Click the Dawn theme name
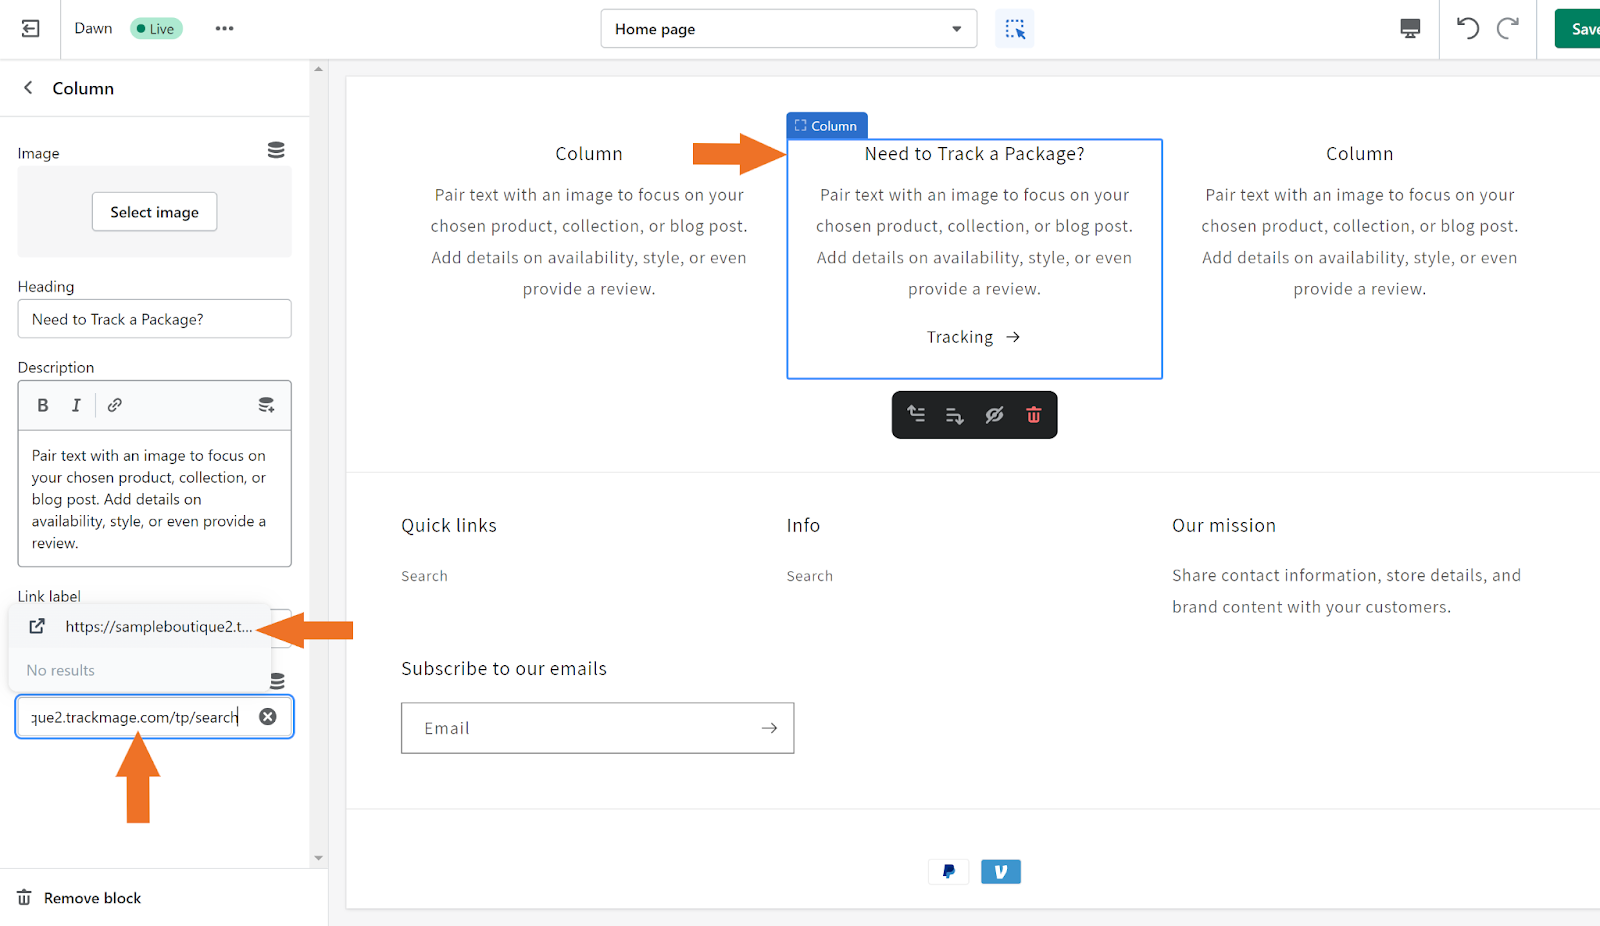Image resolution: width=1600 pixels, height=926 pixels. 93,29
